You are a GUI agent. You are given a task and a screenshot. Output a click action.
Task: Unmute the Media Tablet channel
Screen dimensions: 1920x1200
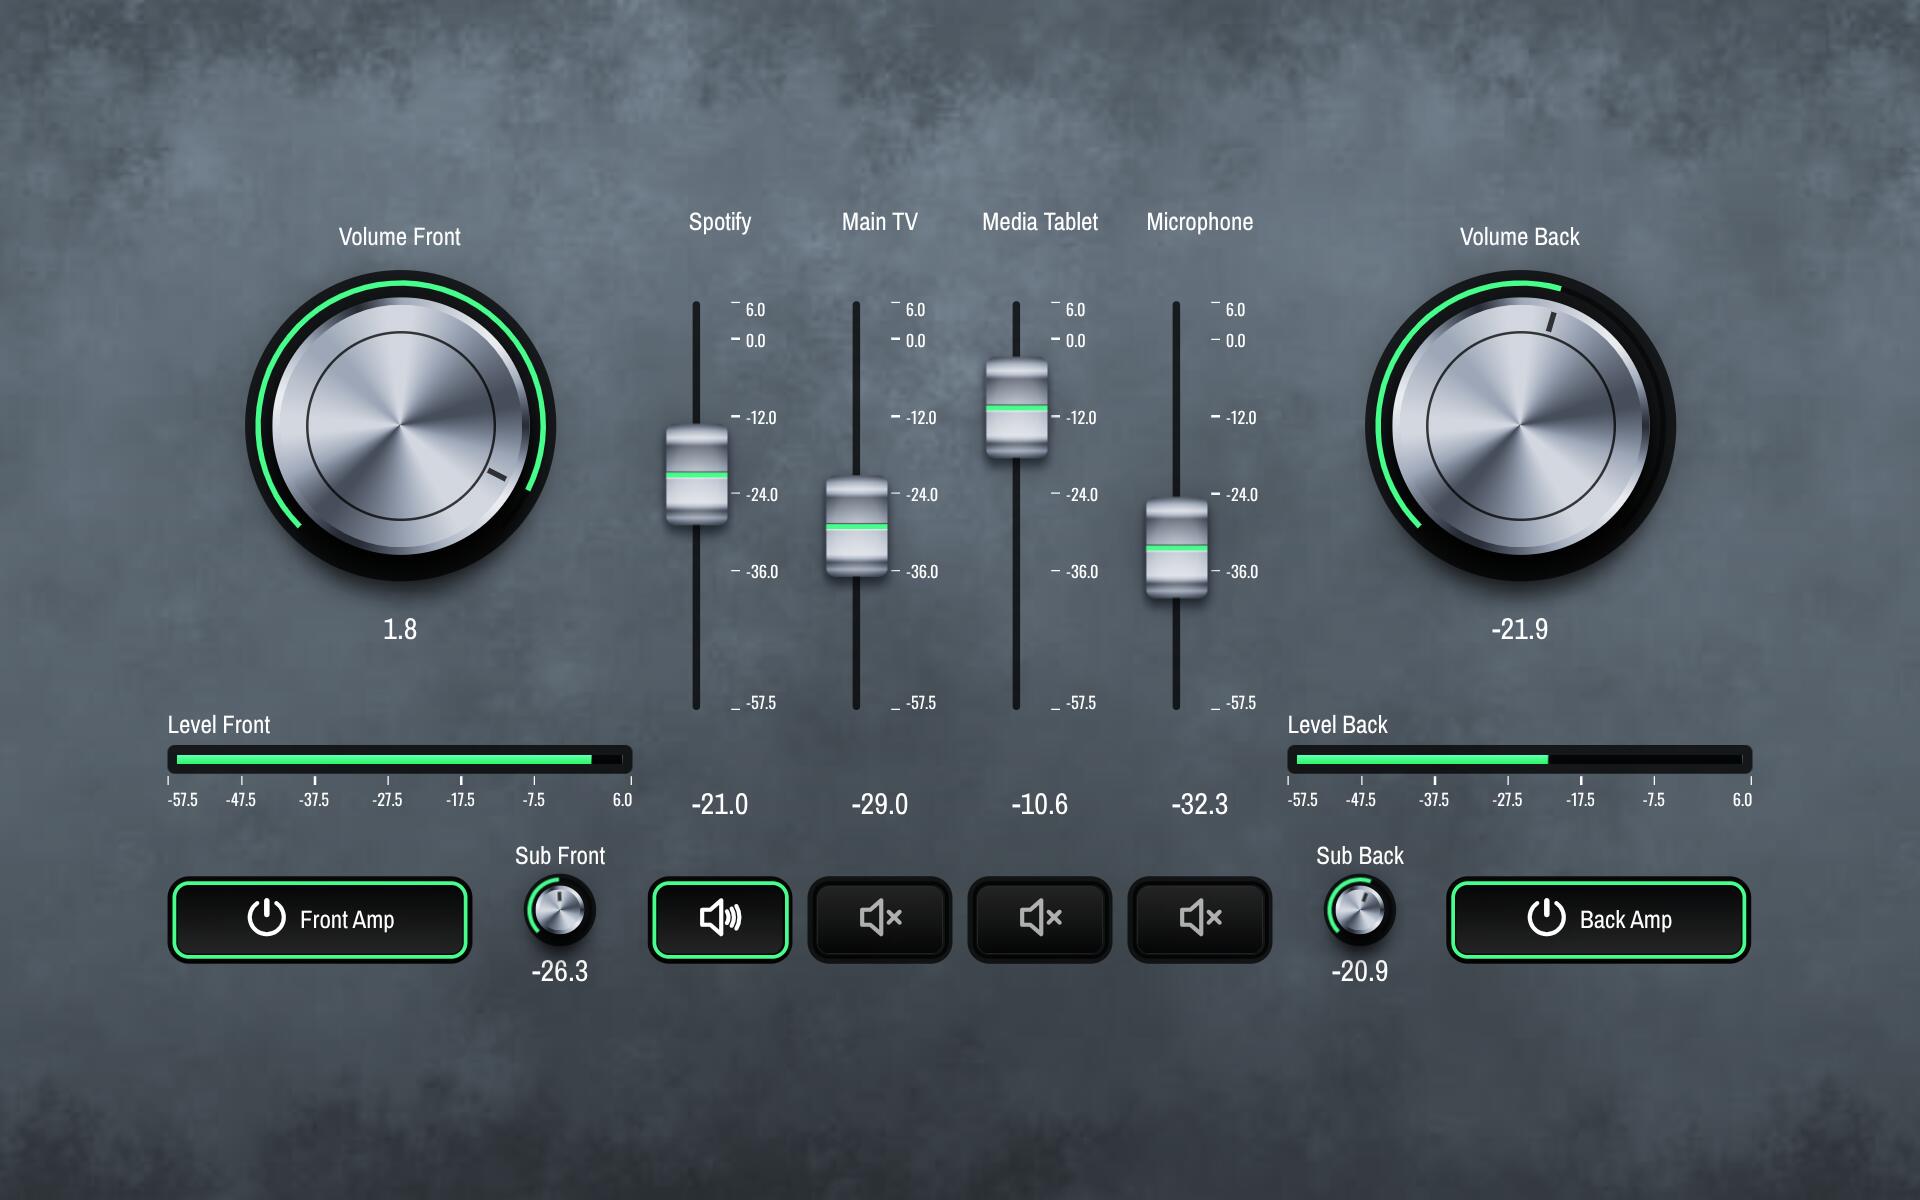[x=1039, y=919]
